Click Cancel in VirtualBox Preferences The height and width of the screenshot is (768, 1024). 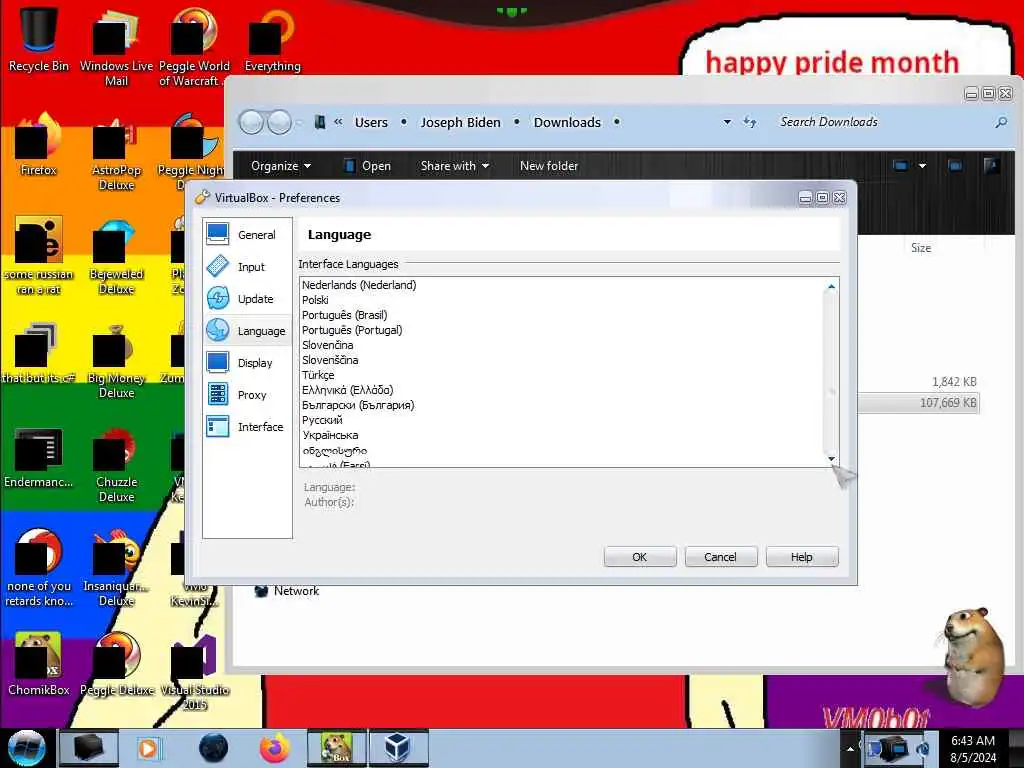[x=720, y=557]
